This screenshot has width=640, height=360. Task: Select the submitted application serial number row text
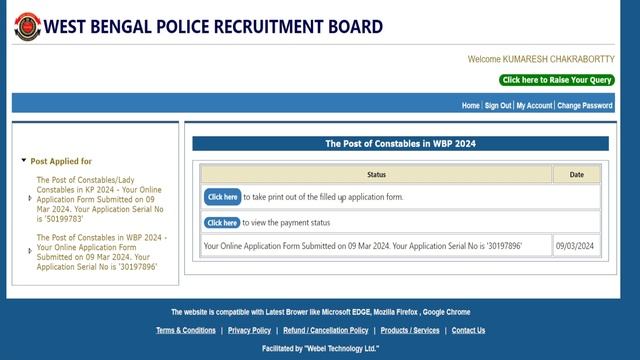click(363, 246)
